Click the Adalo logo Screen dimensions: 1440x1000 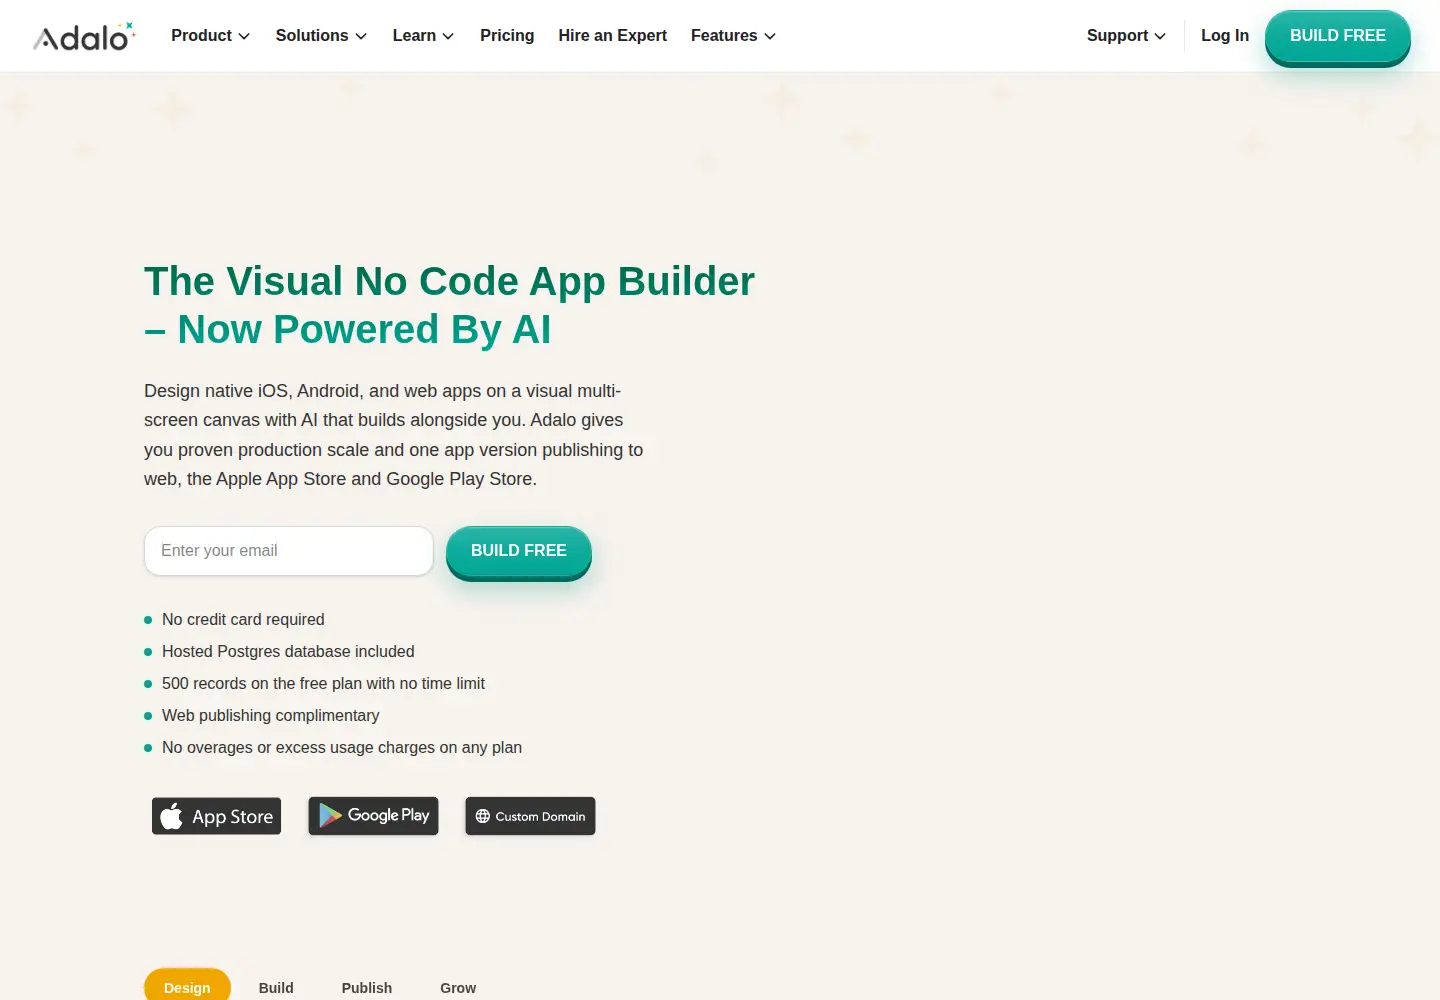point(84,36)
